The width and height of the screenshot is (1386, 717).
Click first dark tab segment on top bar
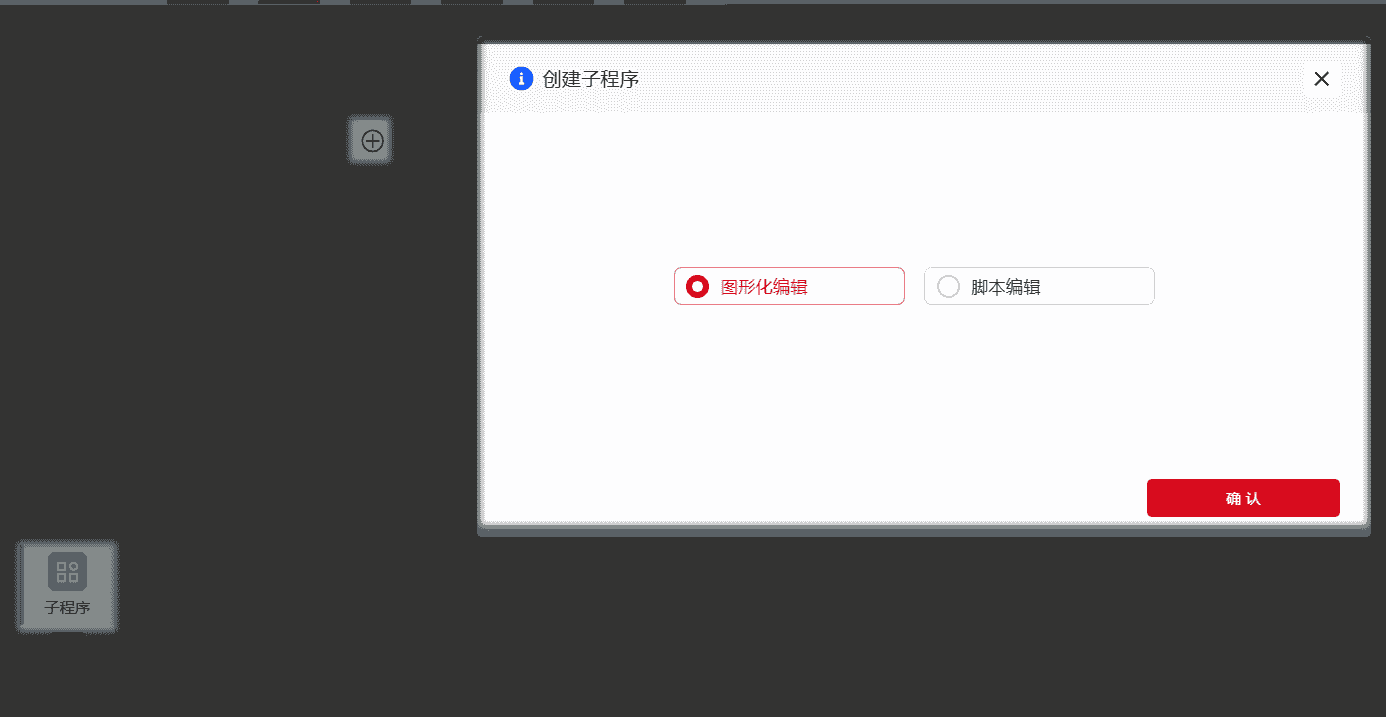(197, 2)
